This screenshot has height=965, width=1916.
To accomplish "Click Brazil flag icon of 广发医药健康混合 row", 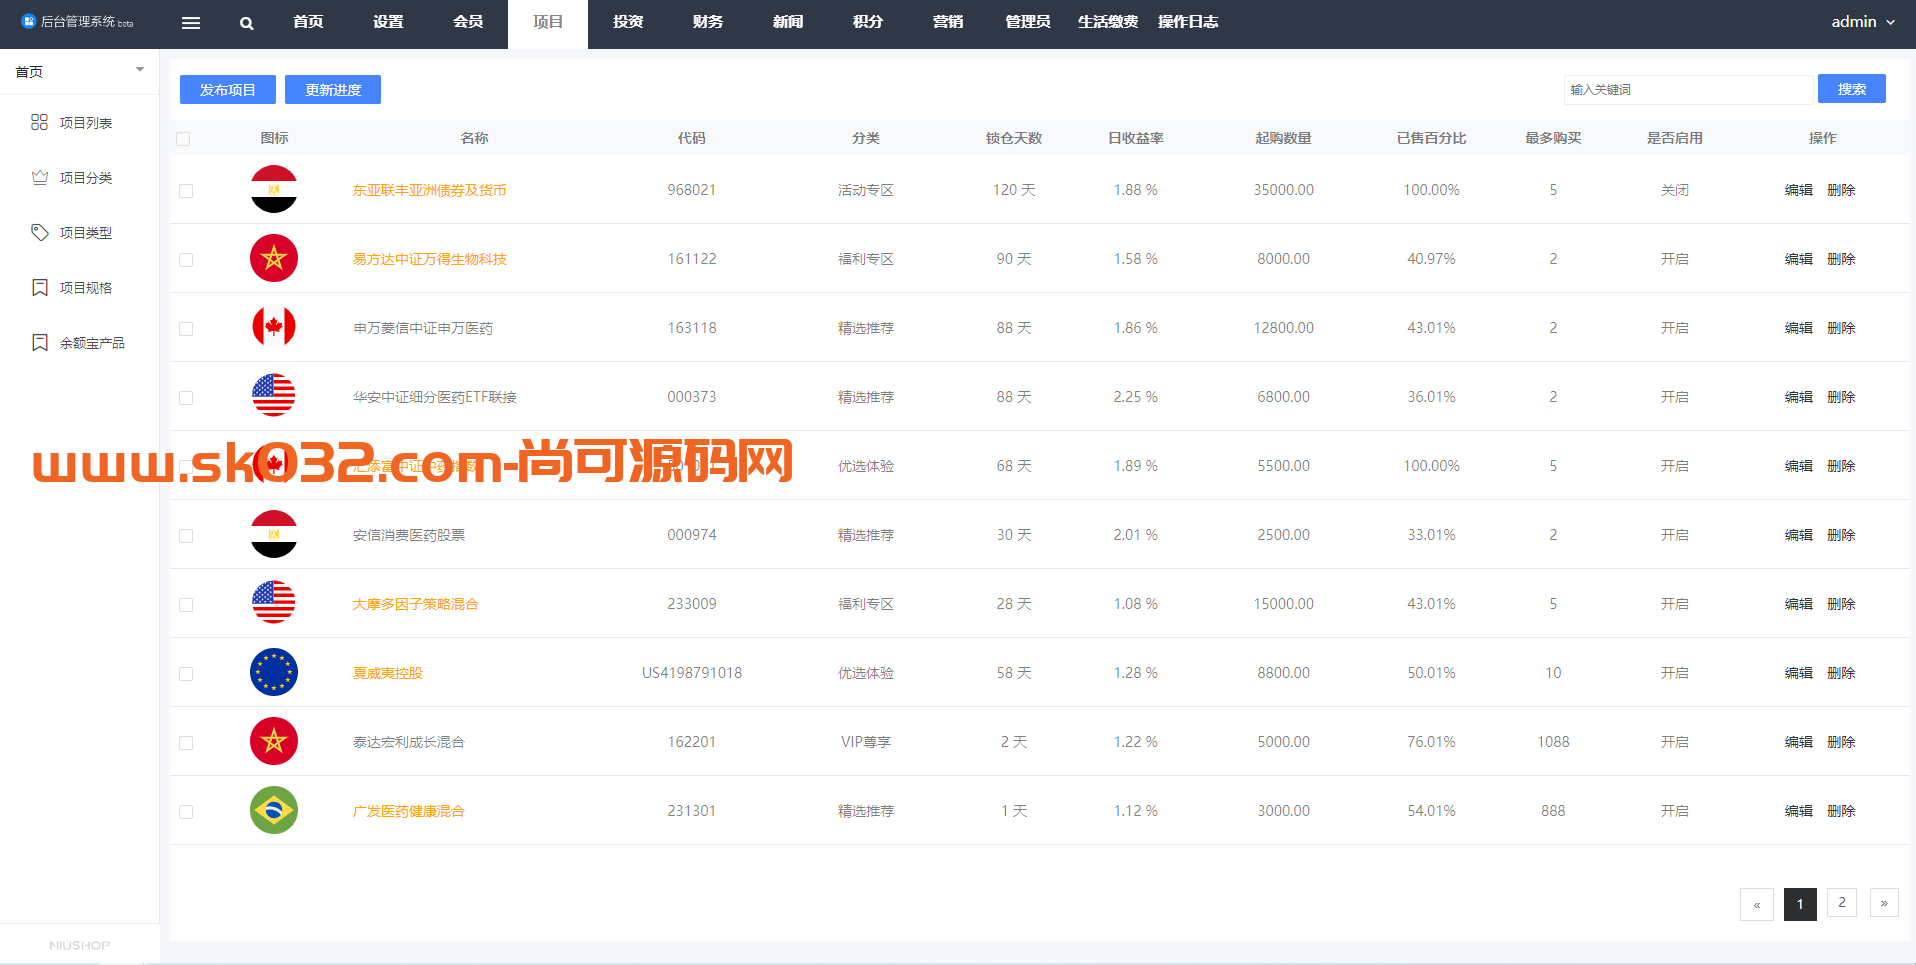I will 274,810.
